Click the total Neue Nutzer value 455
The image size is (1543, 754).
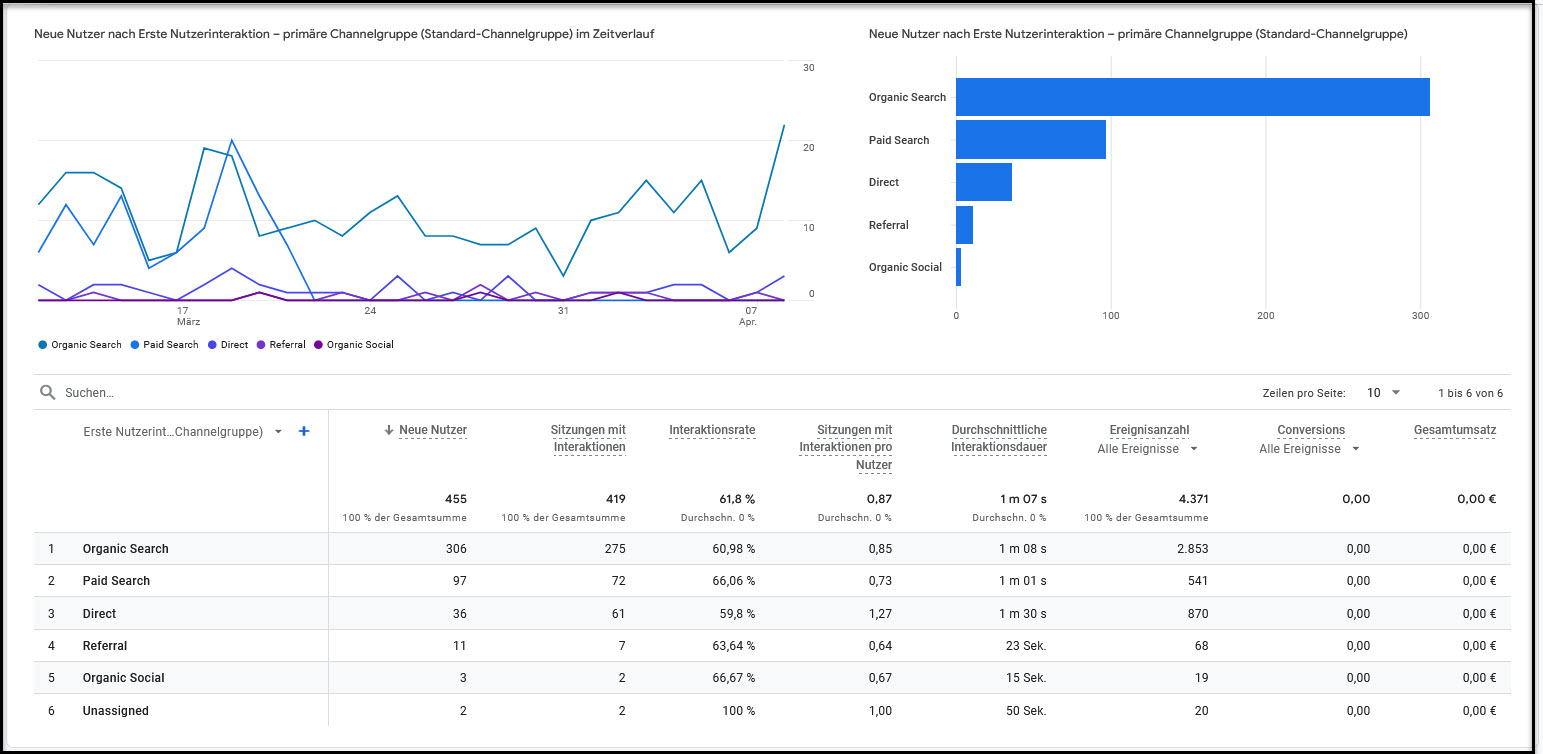pyautogui.click(x=456, y=499)
